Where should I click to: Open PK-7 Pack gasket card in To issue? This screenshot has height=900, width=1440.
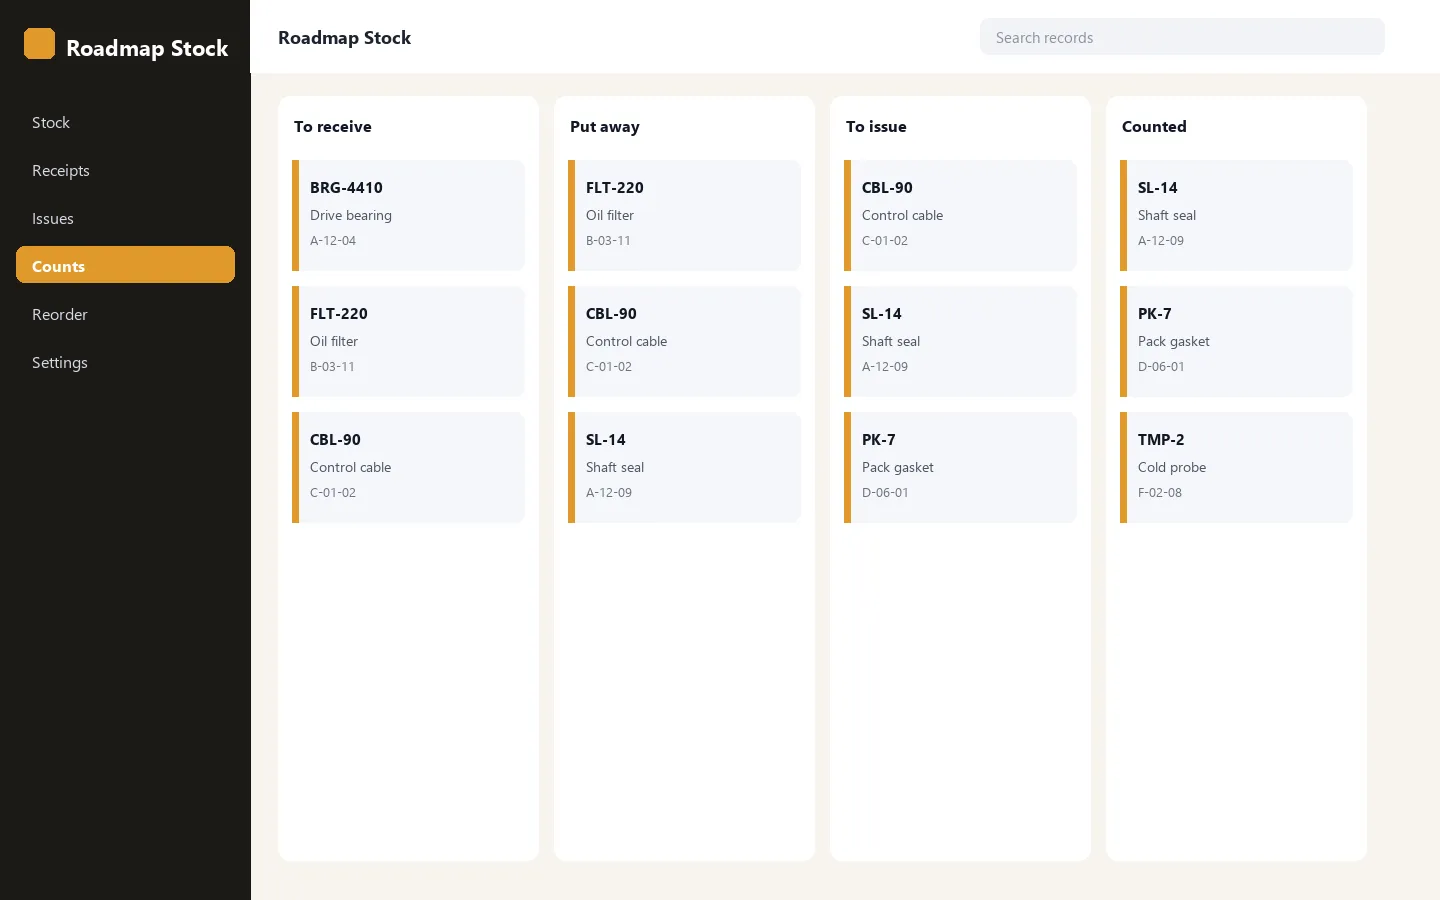[x=960, y=467]
